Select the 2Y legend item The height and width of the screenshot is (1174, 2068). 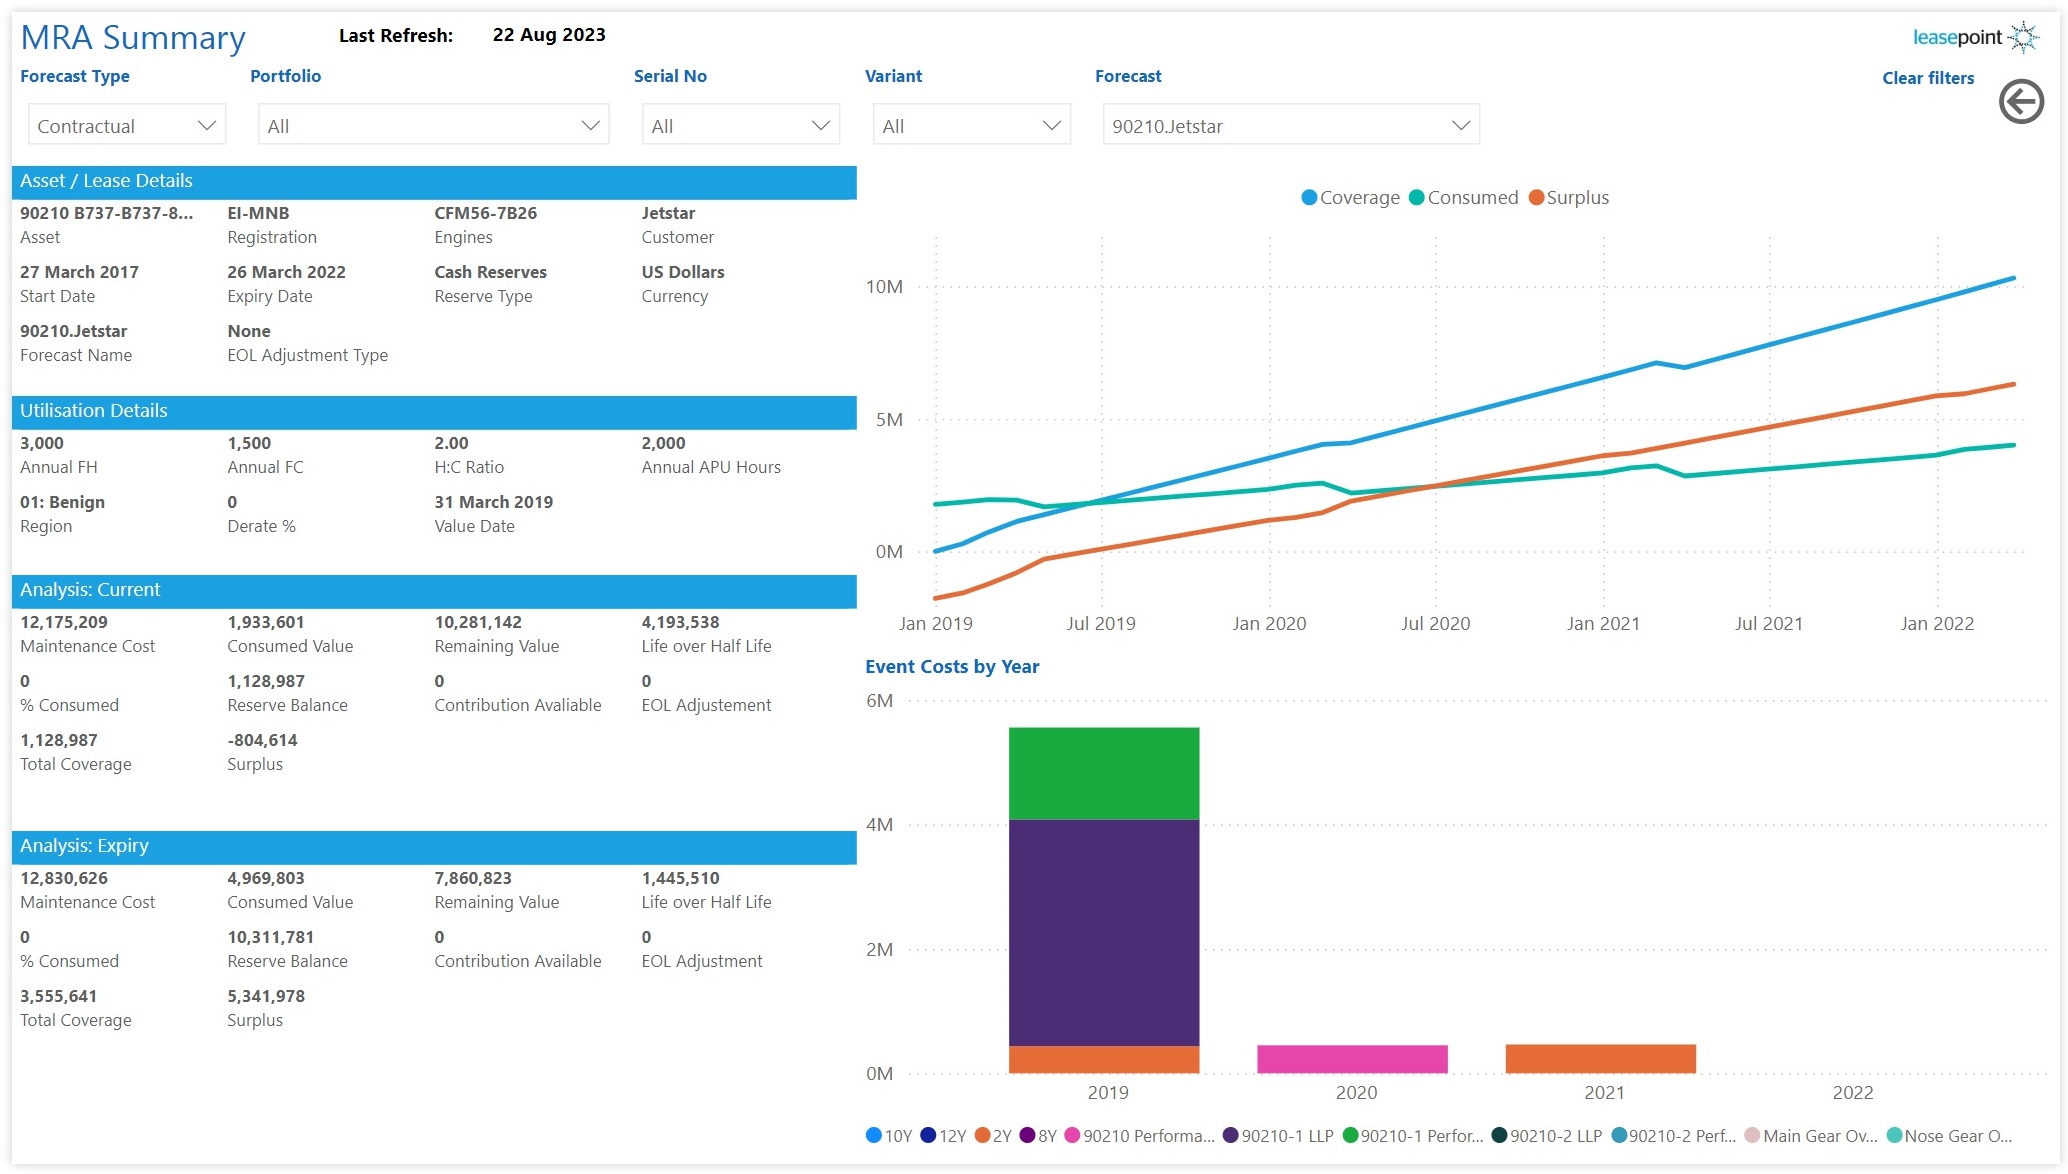click(993, 1136)
